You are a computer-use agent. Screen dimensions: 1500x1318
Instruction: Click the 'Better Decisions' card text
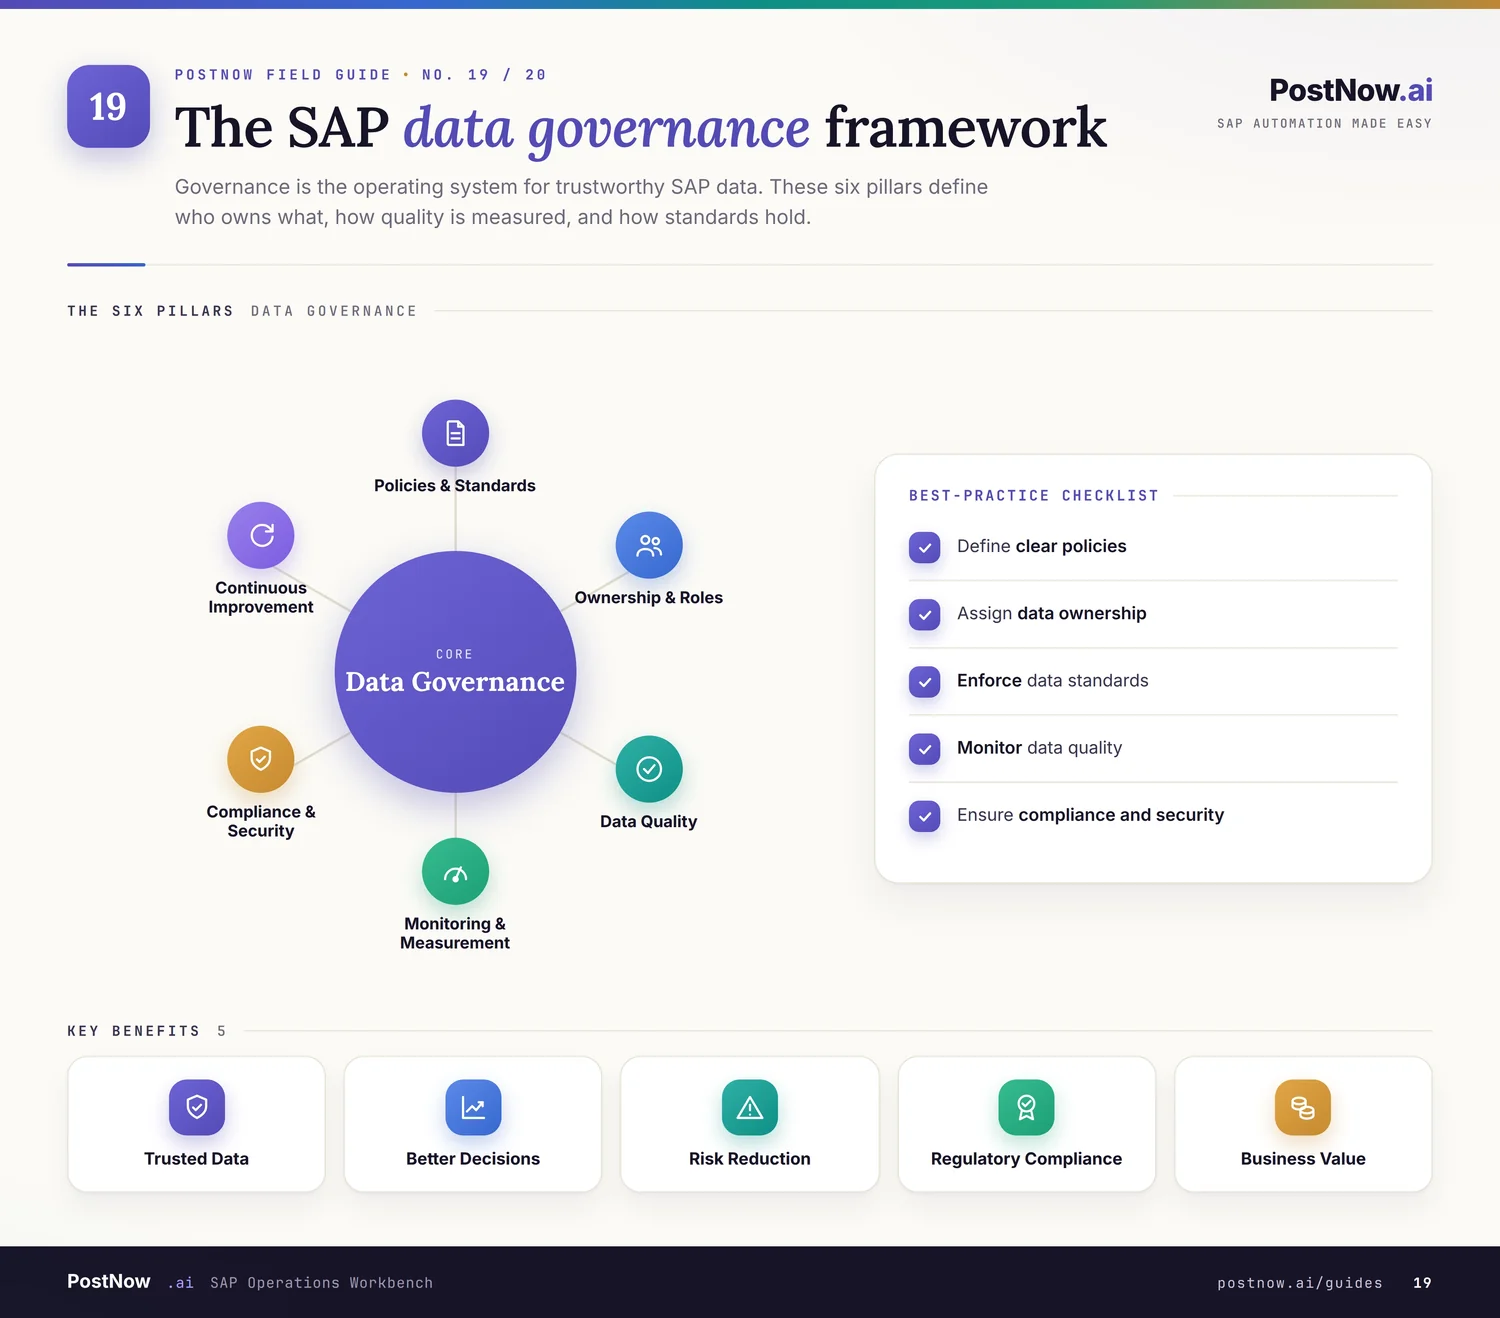pos(473,1158)
